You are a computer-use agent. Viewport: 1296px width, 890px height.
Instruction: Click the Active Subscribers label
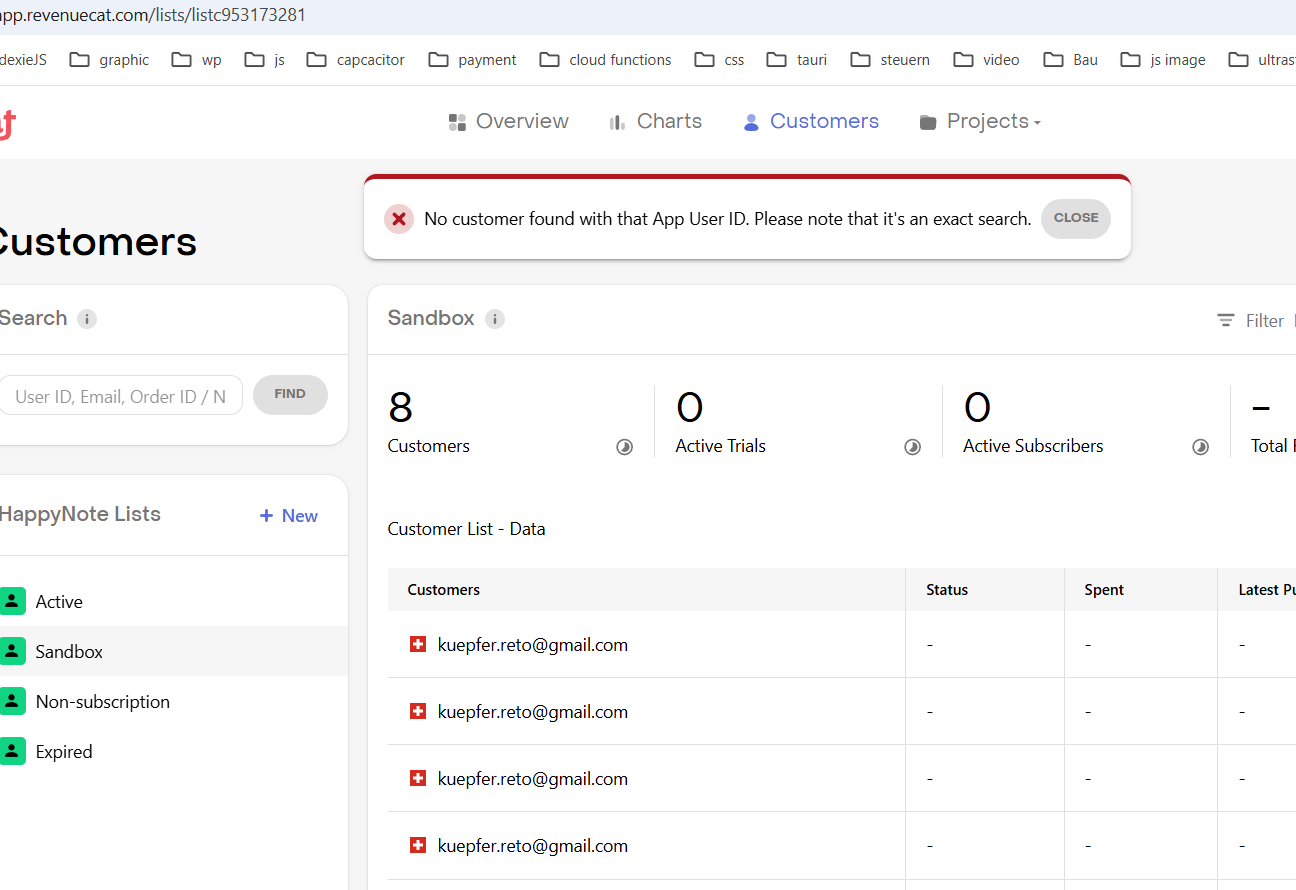coord(1033,446)
